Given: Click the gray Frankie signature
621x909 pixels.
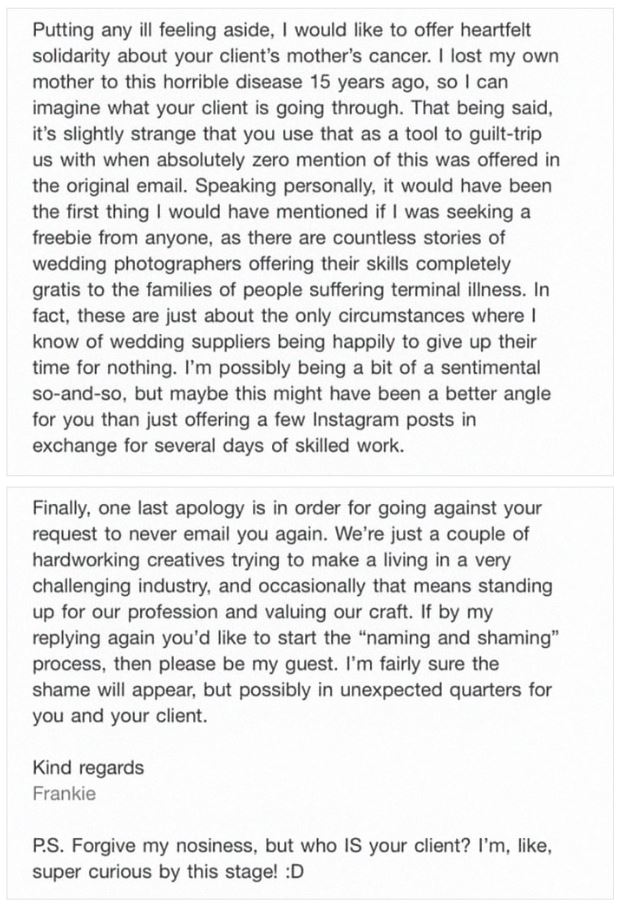Looking at the screenshot, I should 64,793.
